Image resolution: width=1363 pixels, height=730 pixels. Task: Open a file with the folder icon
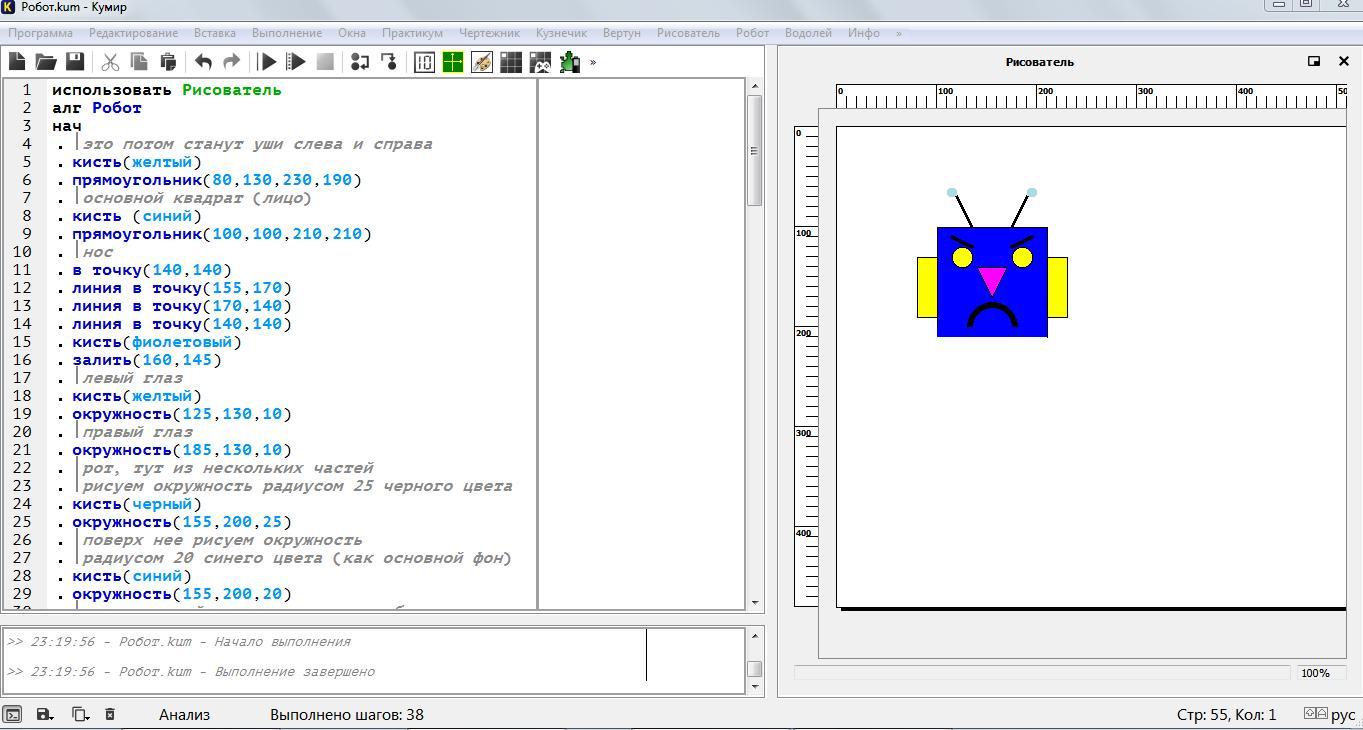click(x=46, y=62)
